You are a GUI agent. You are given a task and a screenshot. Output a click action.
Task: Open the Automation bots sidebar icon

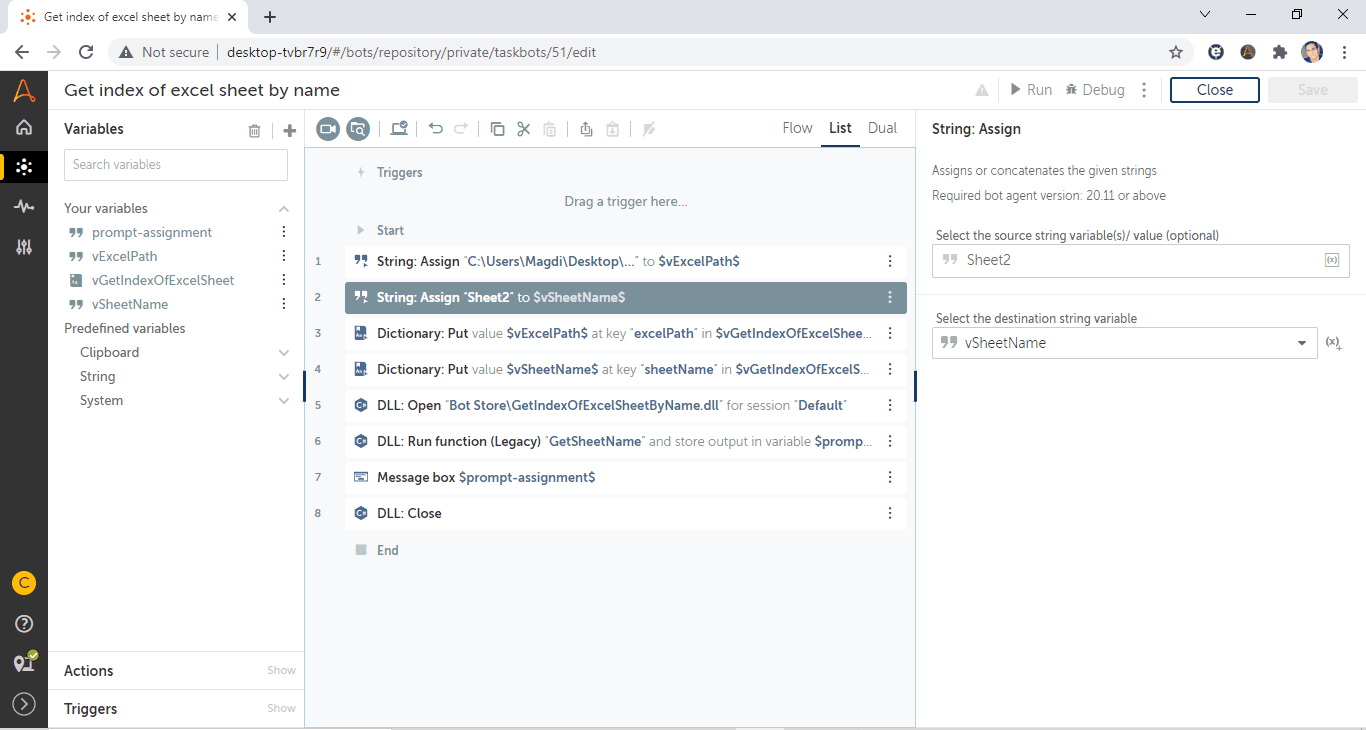24,167
